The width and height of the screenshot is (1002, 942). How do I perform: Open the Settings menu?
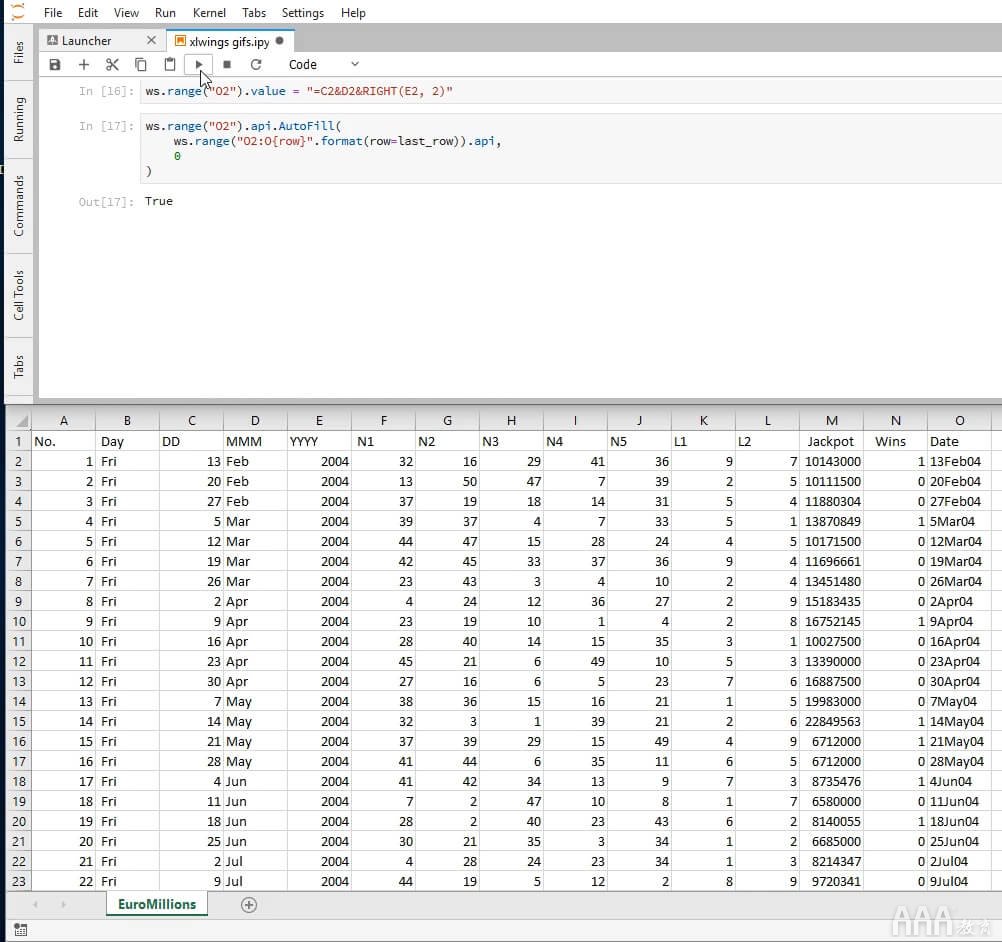click(x=302, y=13)
